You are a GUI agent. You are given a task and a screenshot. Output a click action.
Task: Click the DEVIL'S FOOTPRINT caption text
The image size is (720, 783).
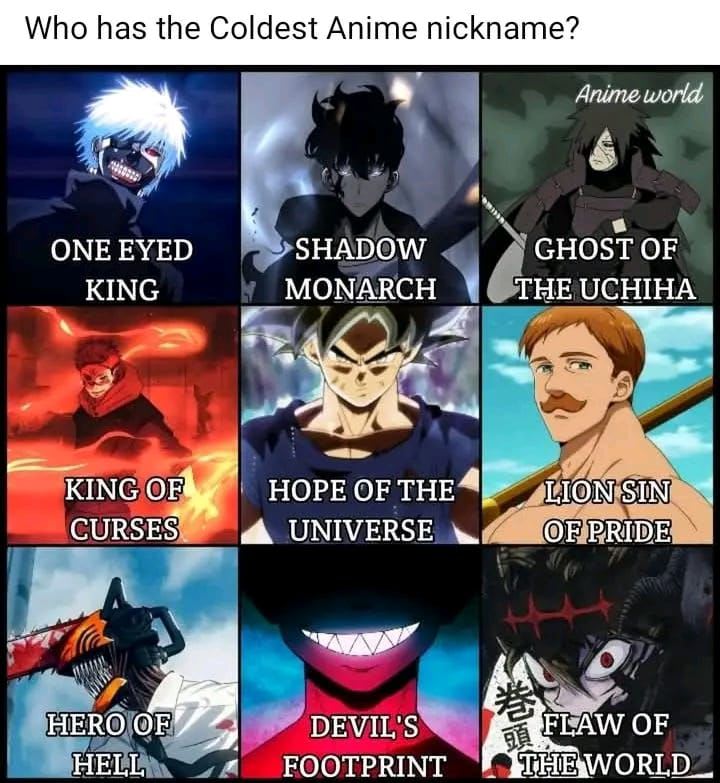[364, 746]
